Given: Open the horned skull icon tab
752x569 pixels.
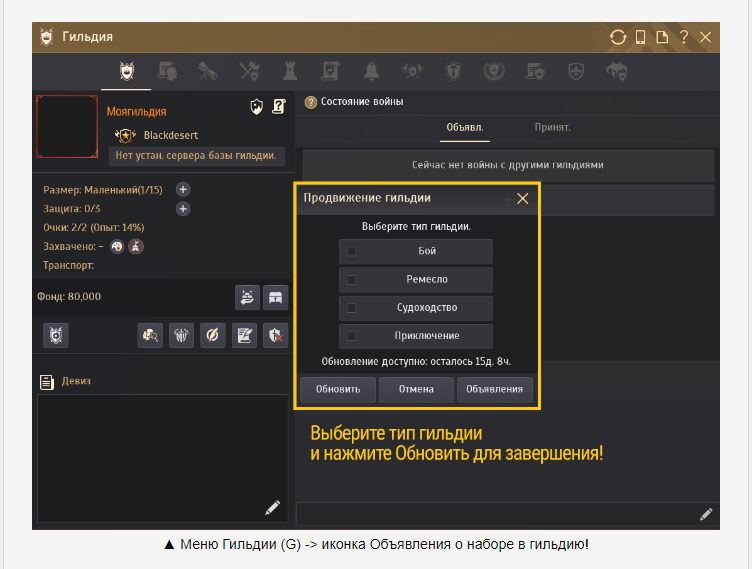Looking at the screenshot, I should 412,71.
